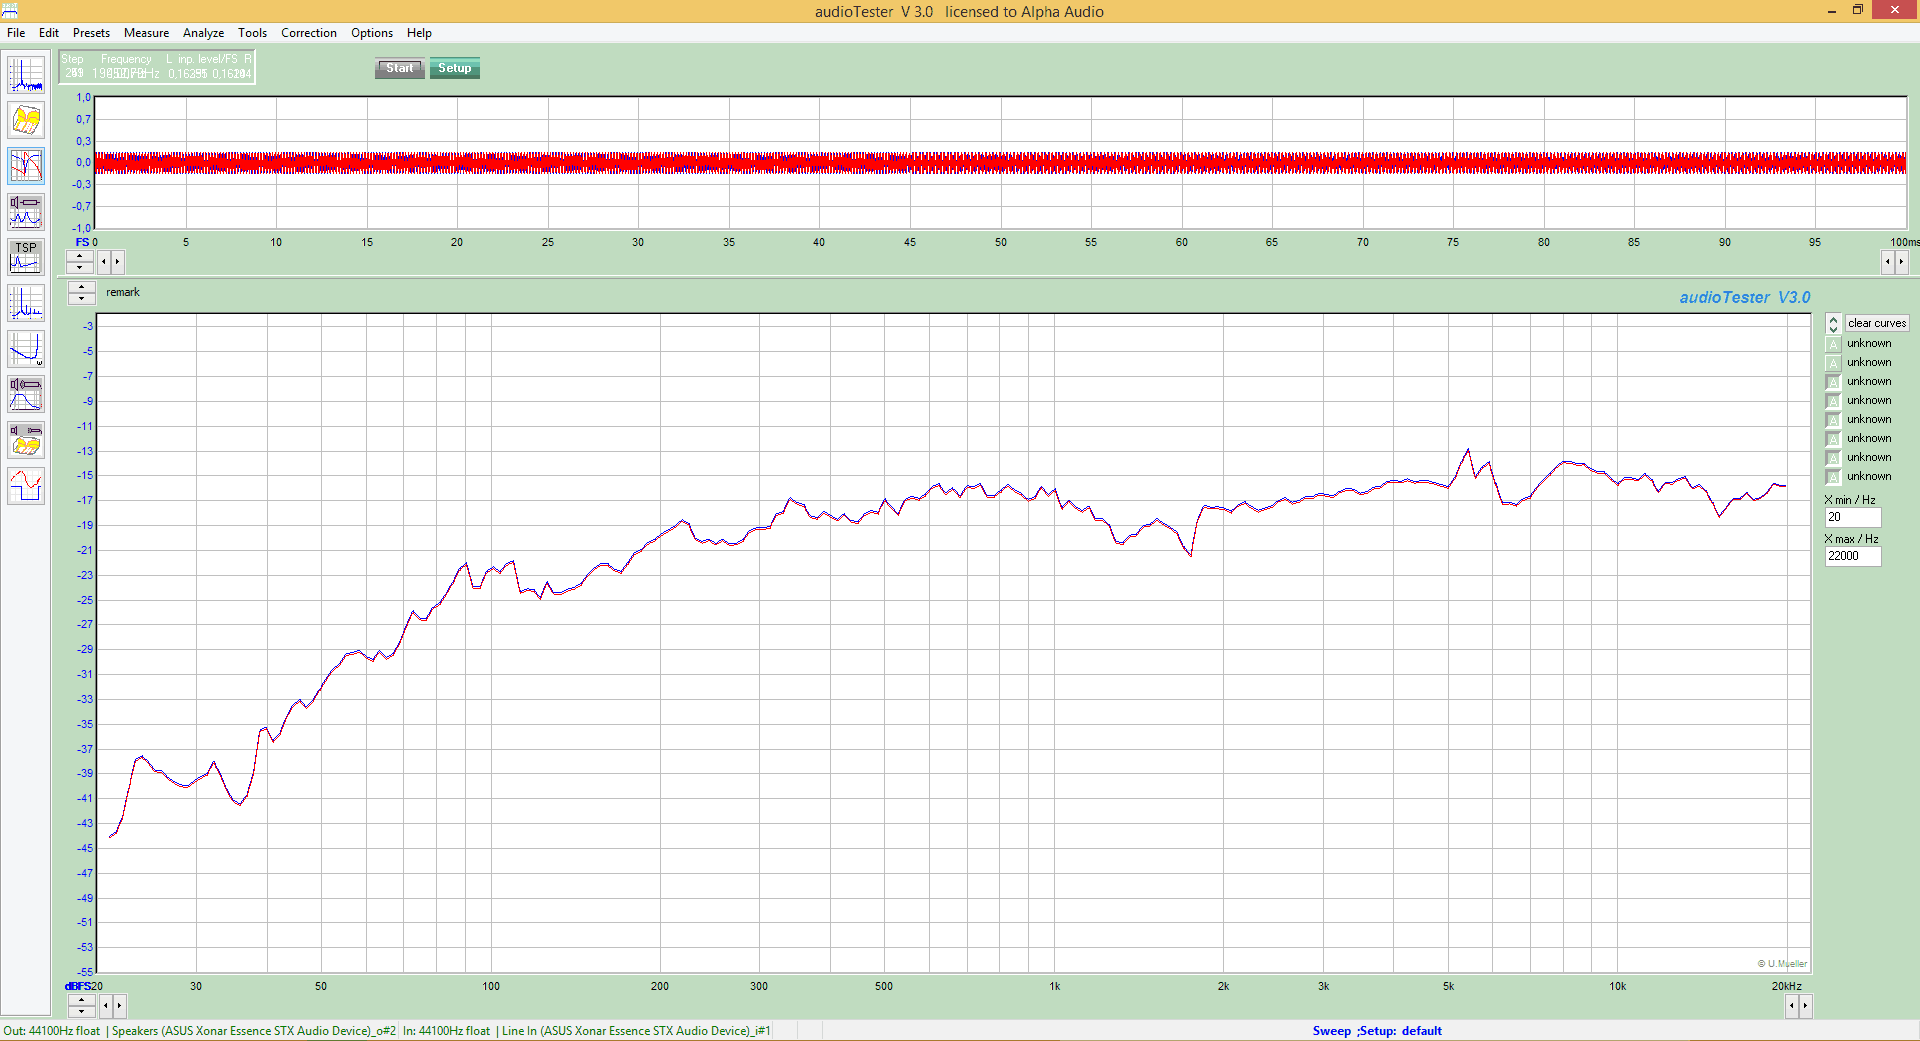Open the speaker frequency response icon

pos(26,395)
